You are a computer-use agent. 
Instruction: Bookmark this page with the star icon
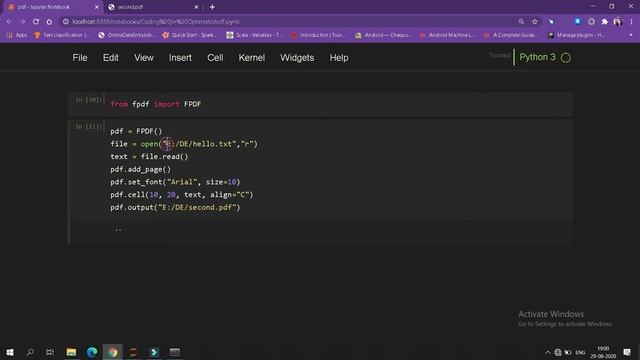535,21
